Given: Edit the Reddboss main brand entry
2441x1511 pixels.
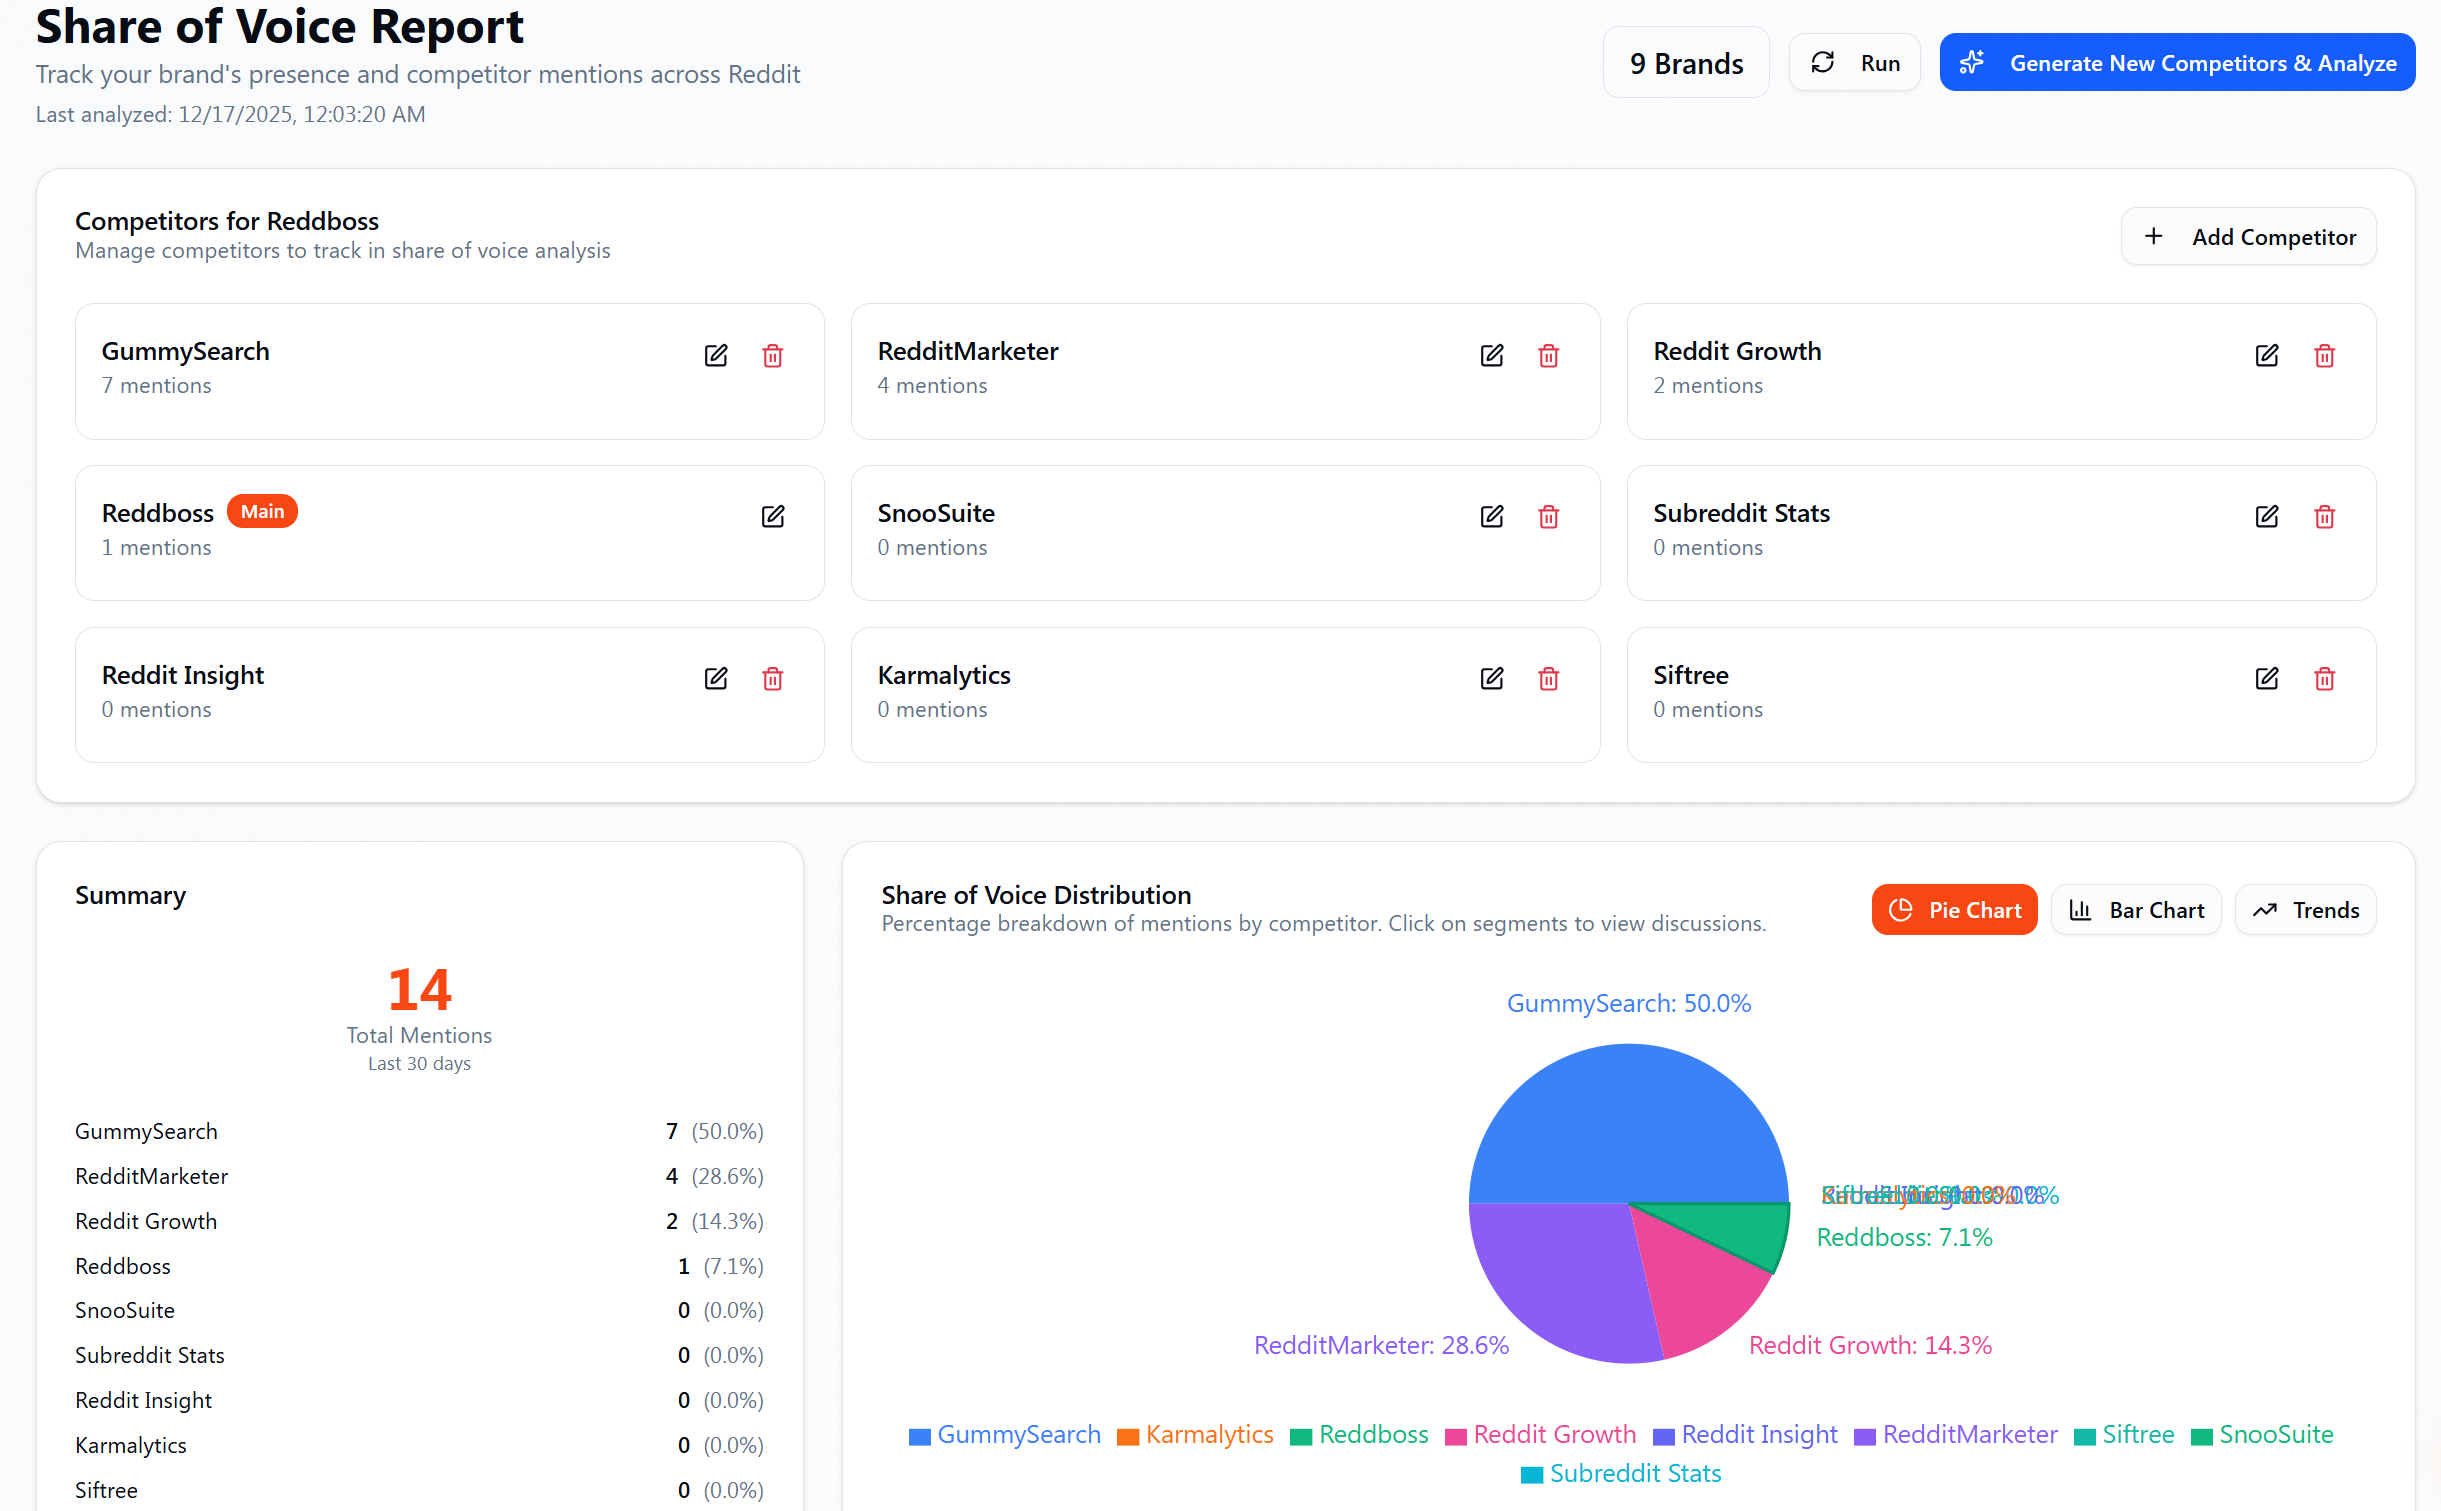Looking at the screenshot, I should pyautogui.click(x=772, y=516).
